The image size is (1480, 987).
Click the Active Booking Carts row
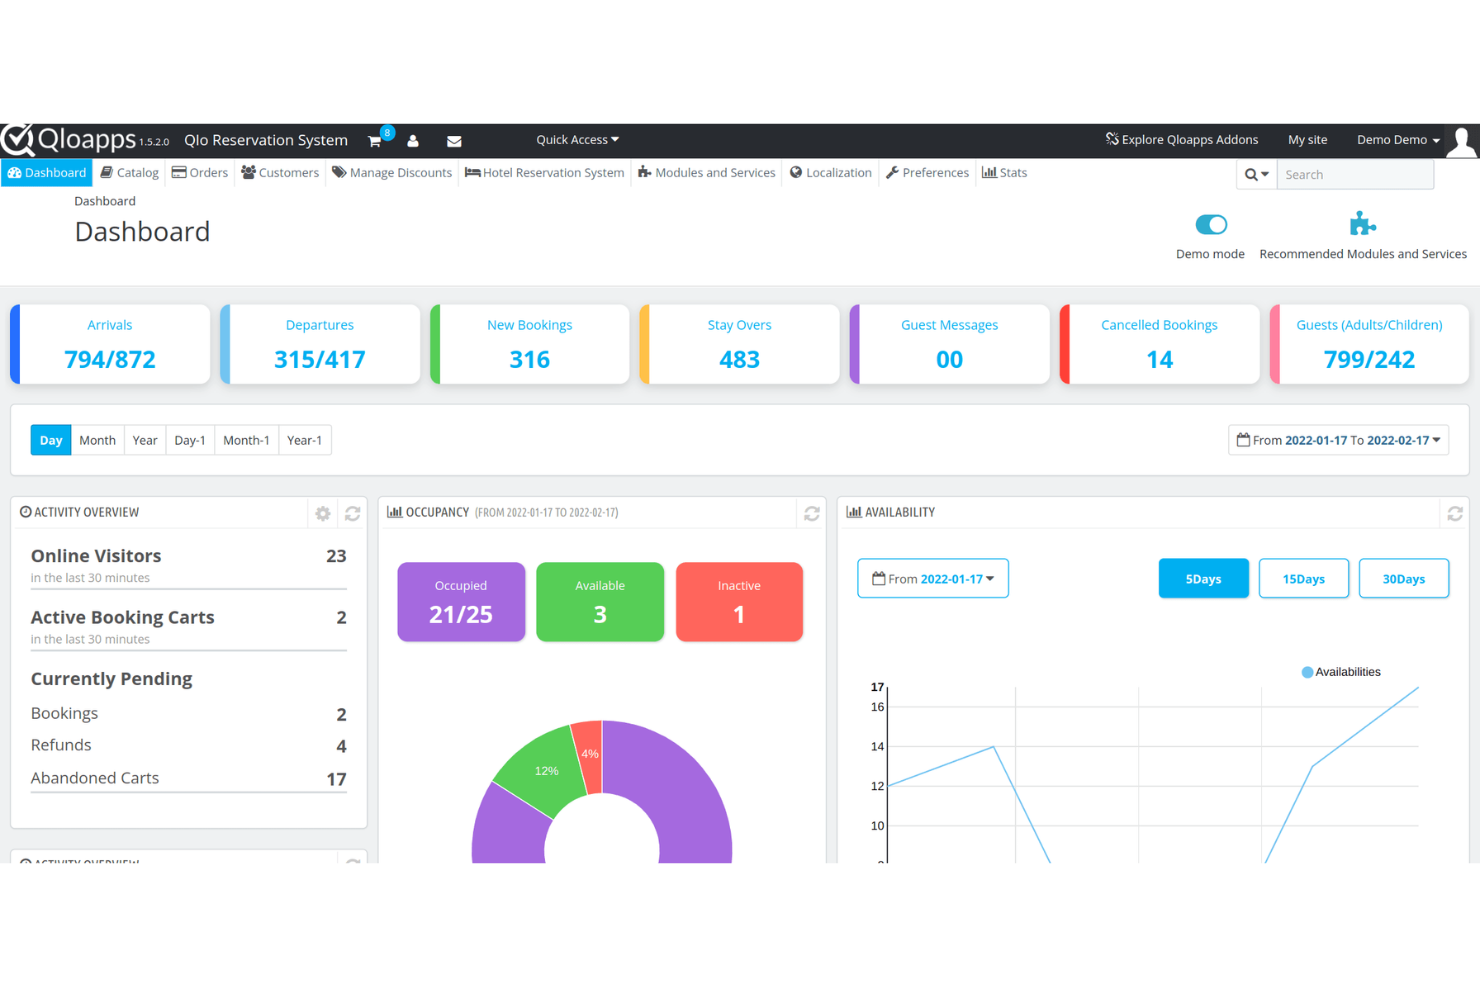coord(189,627)
